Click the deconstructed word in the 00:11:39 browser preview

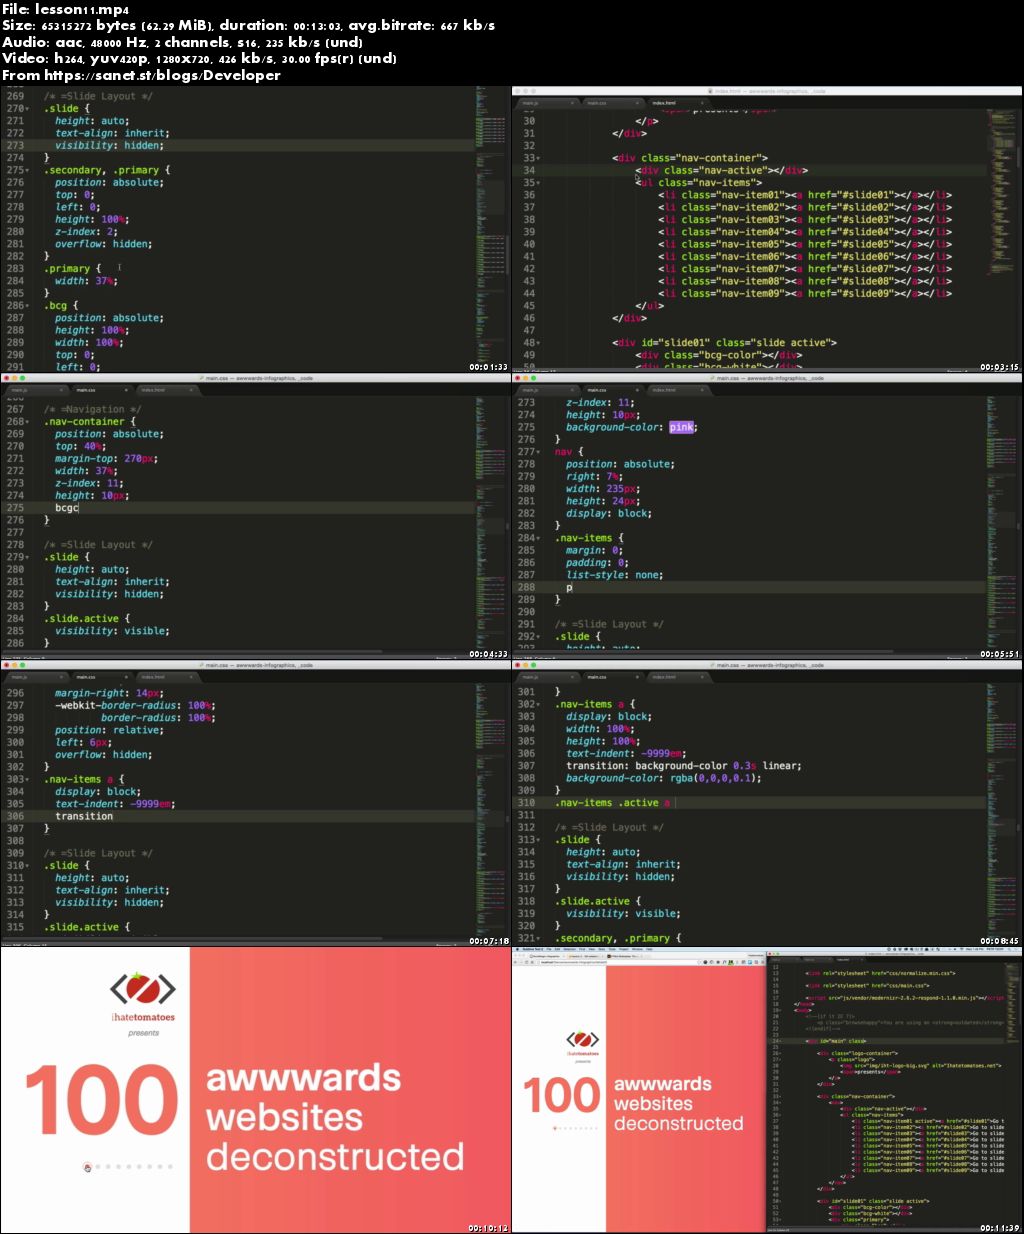(x=679, y=1124)
